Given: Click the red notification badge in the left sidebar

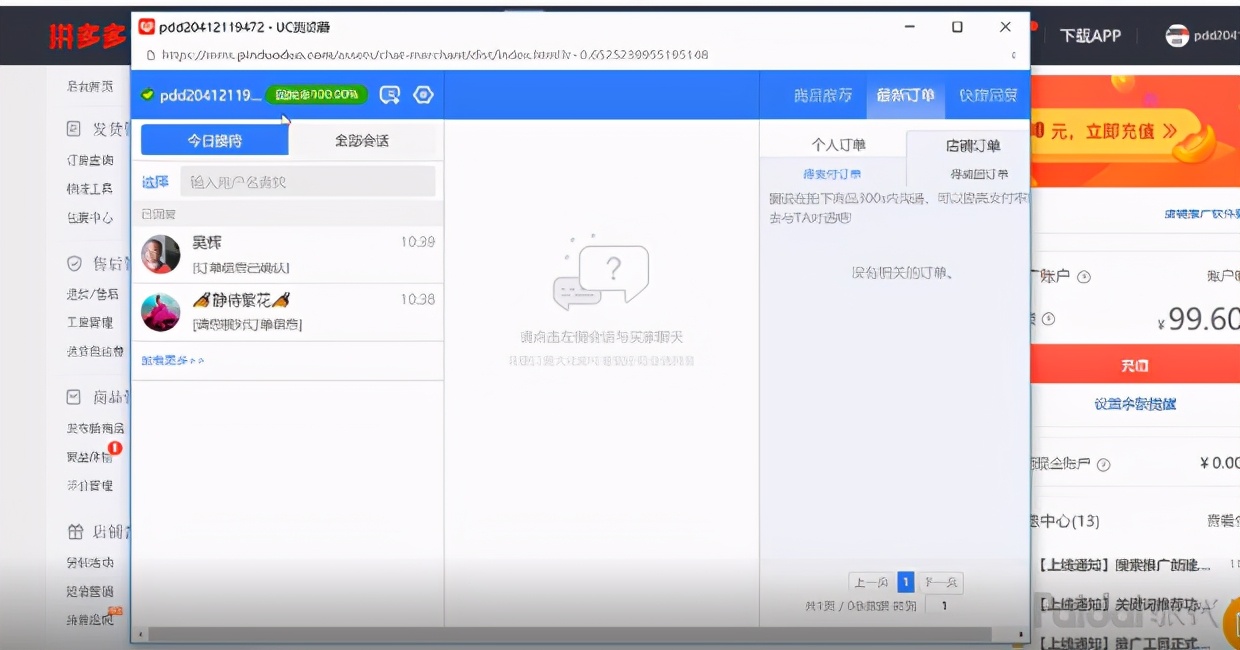Looking at the screenshot, I should 116,447.
